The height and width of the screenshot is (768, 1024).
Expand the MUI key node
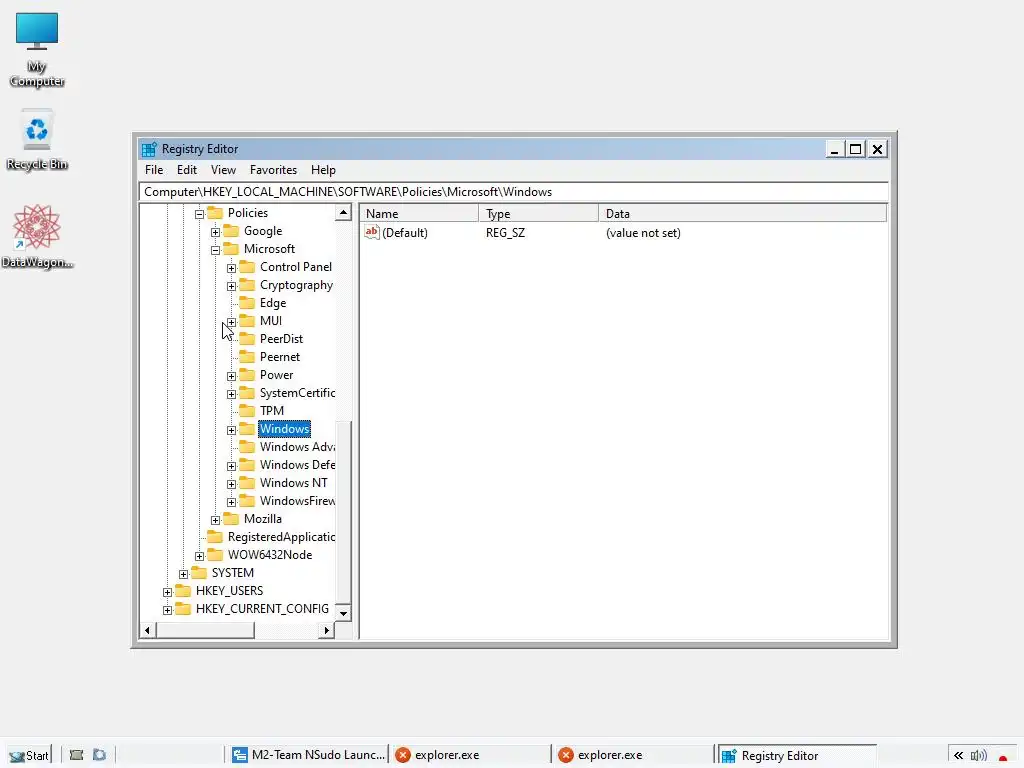pos(231,322)
